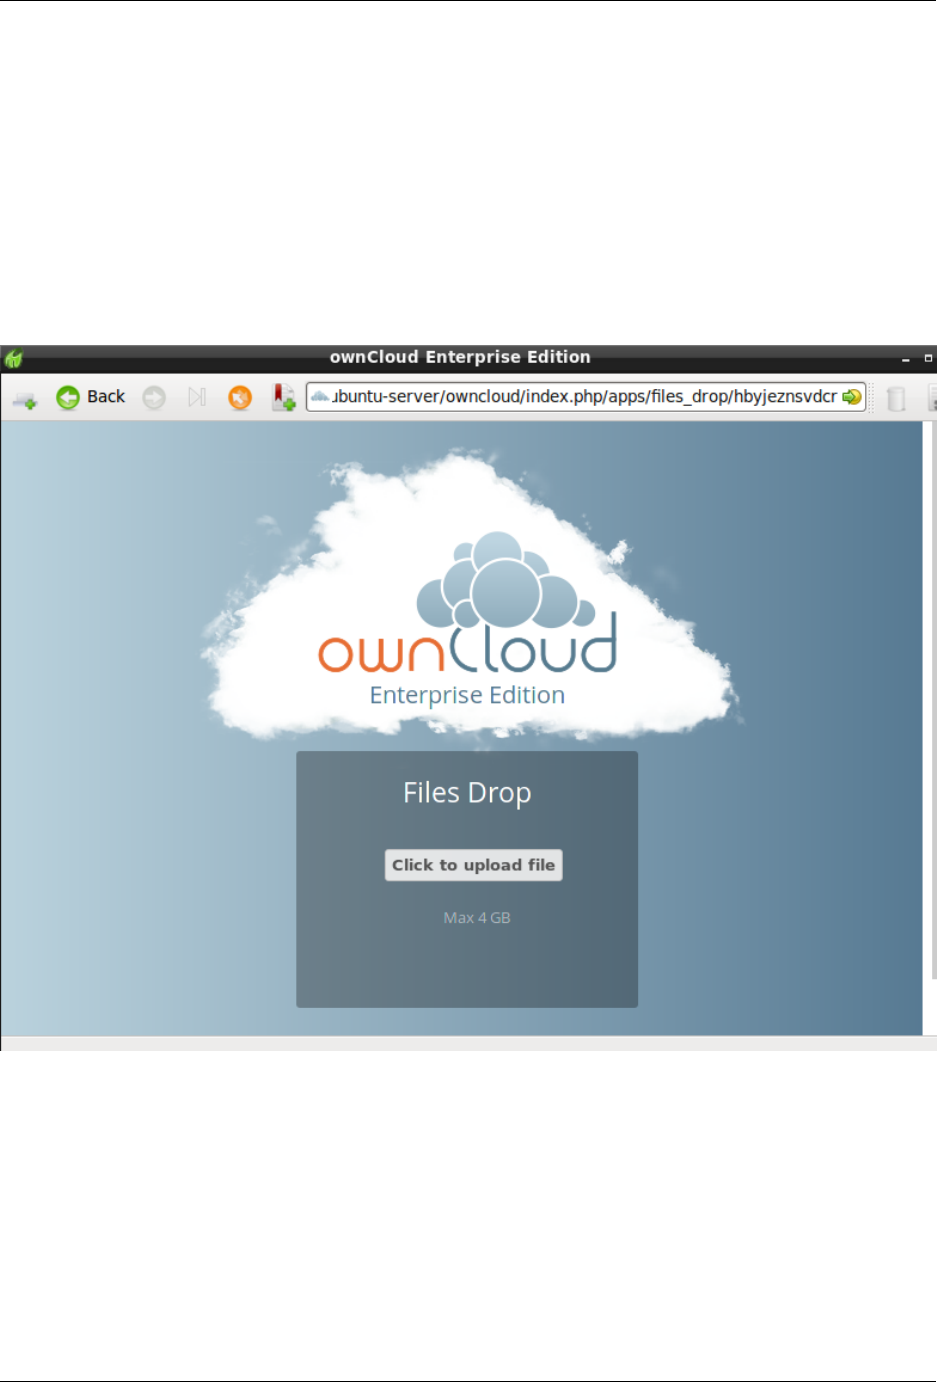937x1382 pixels.
Task: Click the "Max 4 GB" text
Action: 477,918
